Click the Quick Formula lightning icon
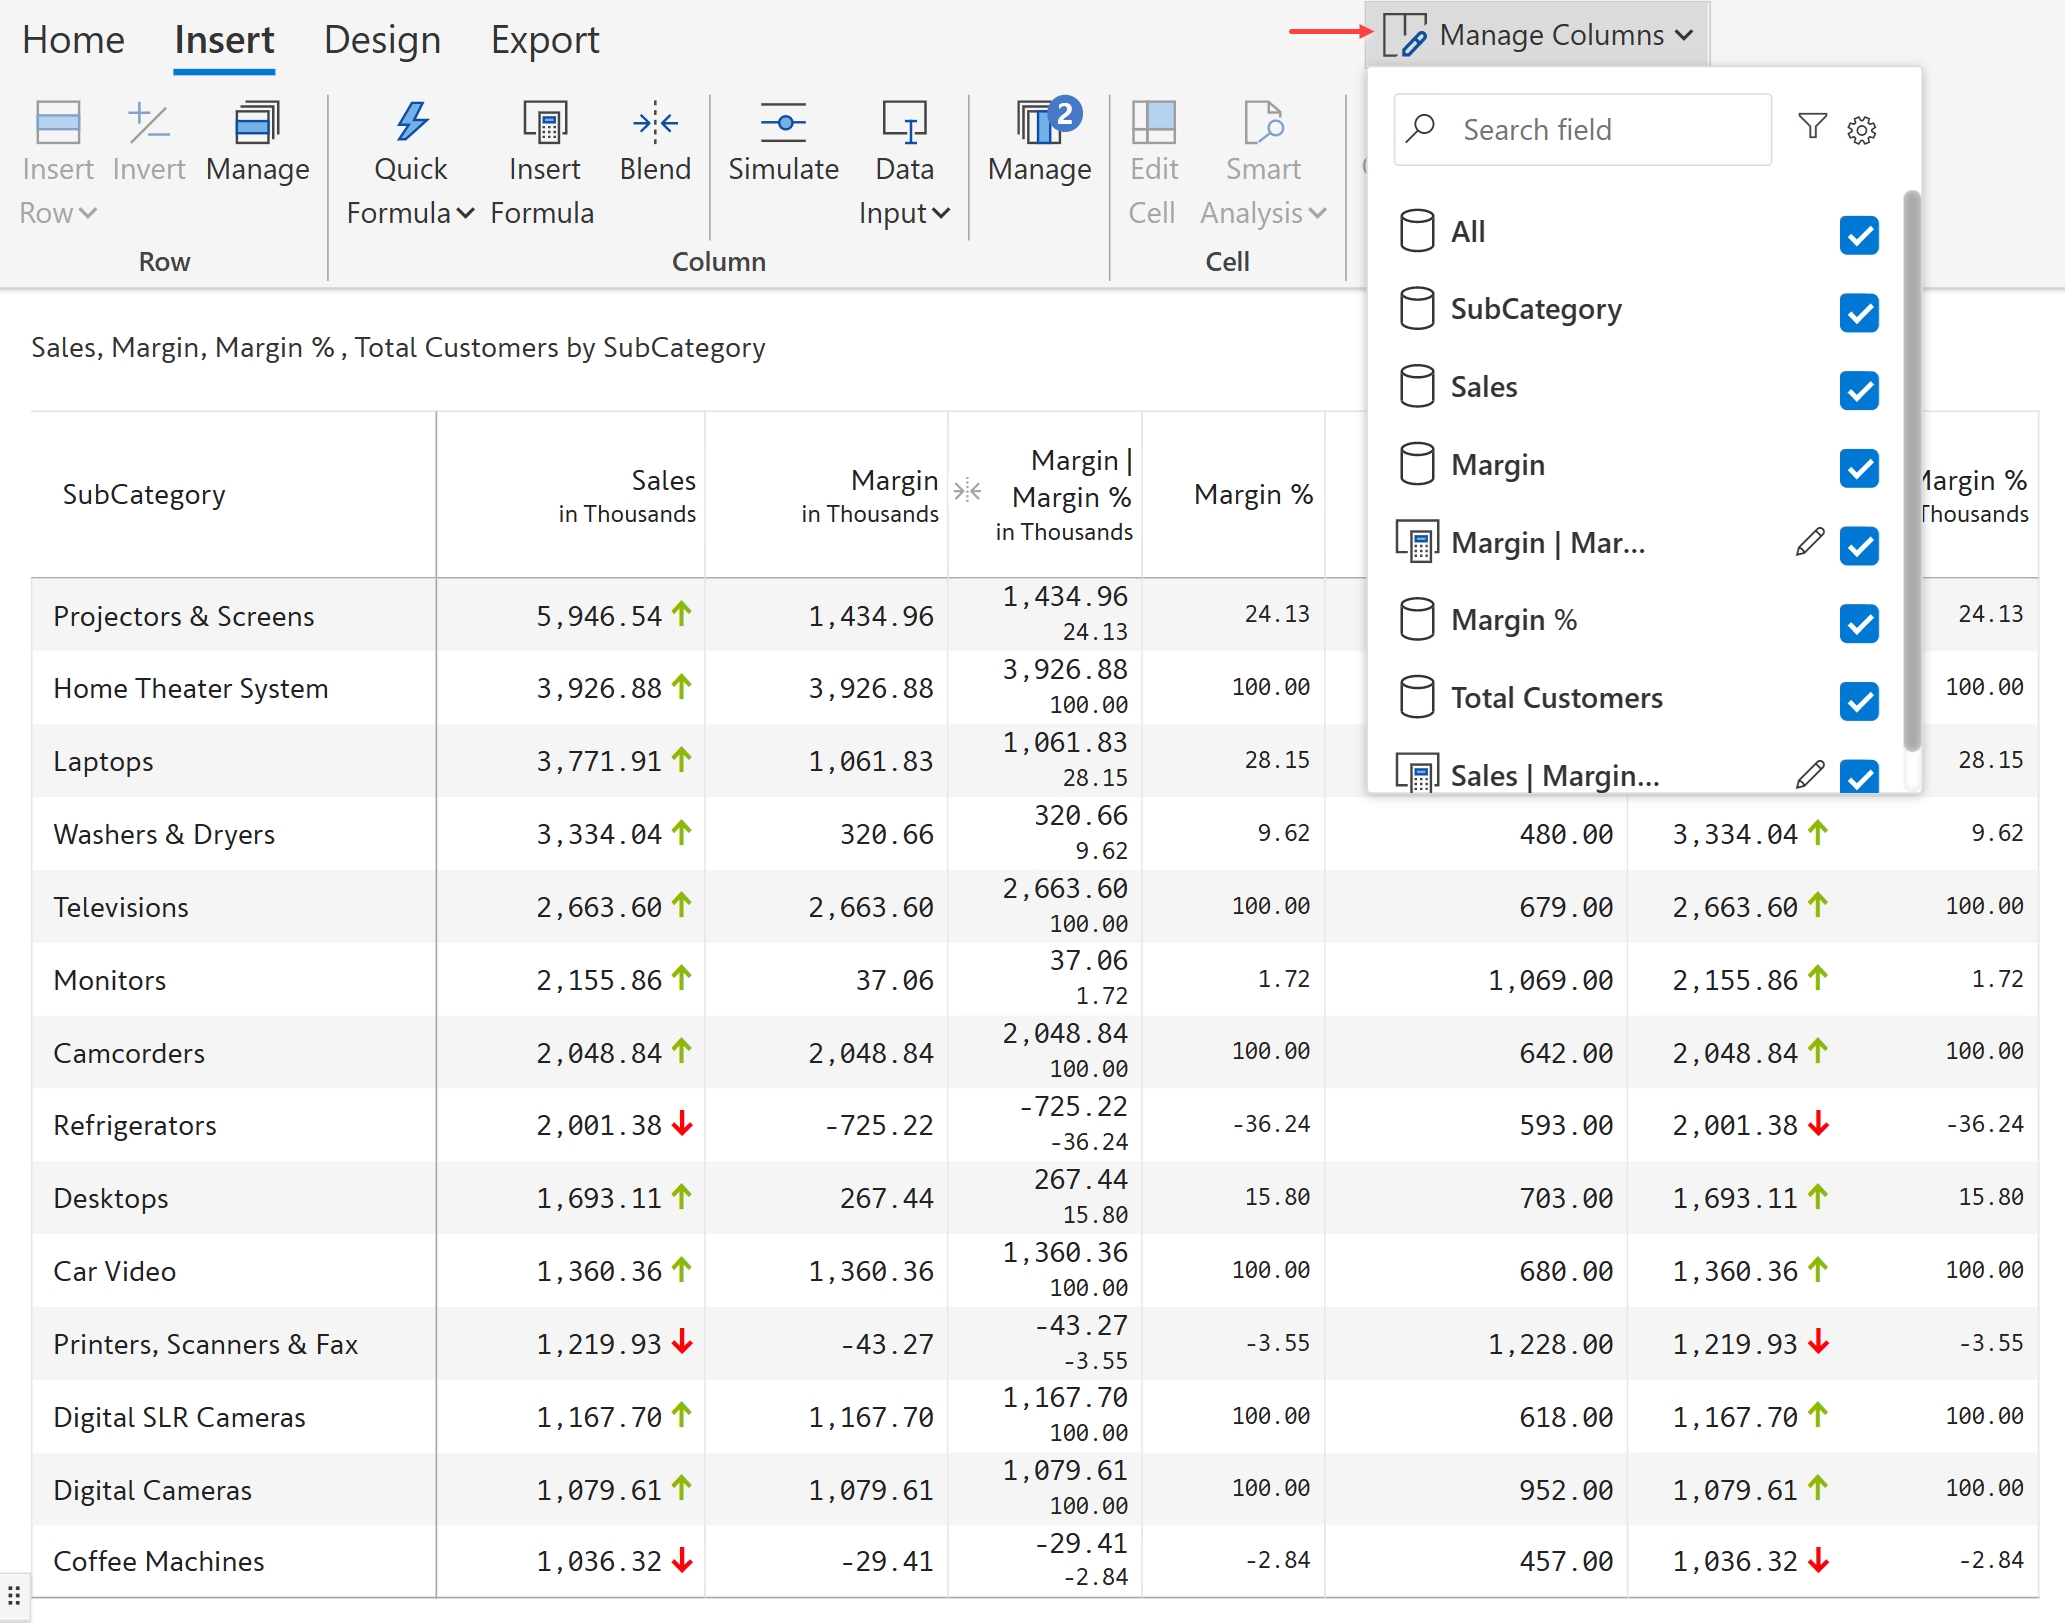Viewport: 2065px width, 1623px height. pos(410,123)
